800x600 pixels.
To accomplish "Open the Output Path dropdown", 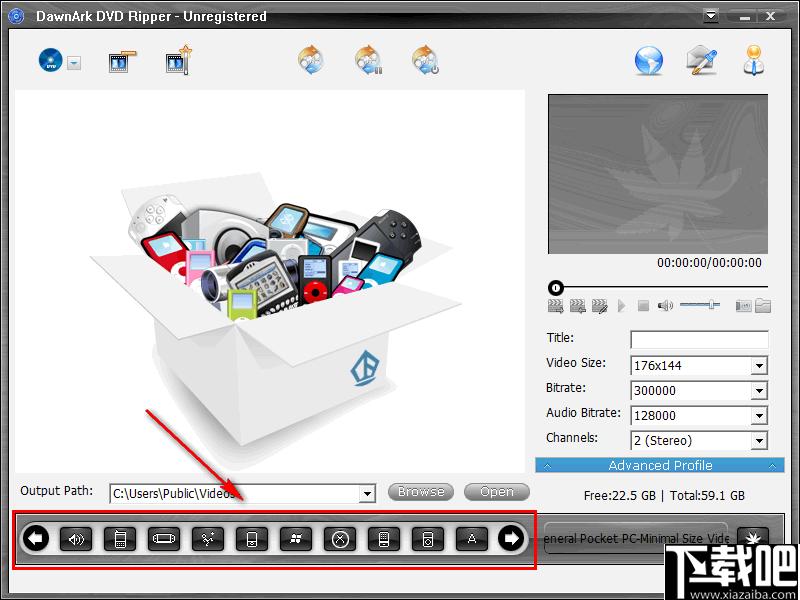I will (367, 493).
